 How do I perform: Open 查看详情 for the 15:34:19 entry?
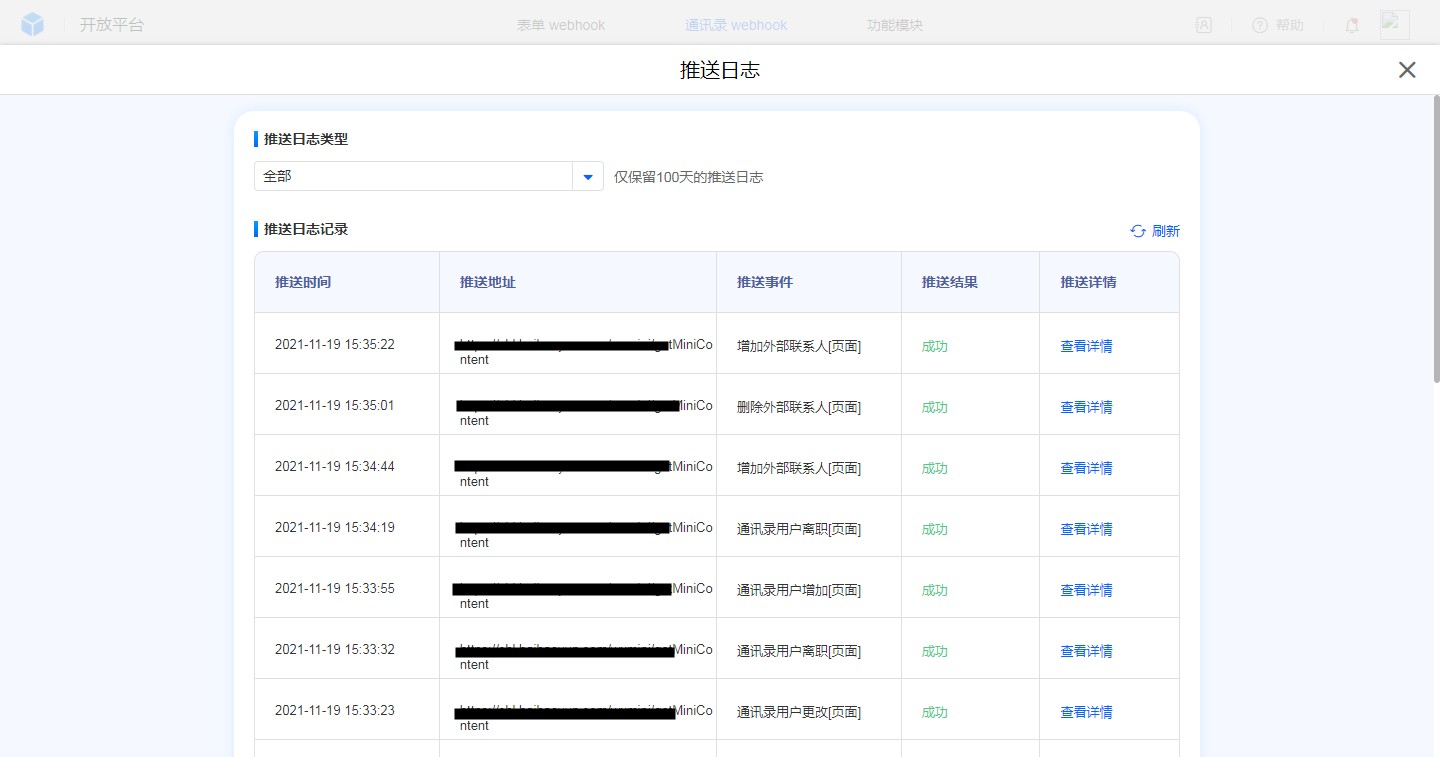click(1086, 529)
